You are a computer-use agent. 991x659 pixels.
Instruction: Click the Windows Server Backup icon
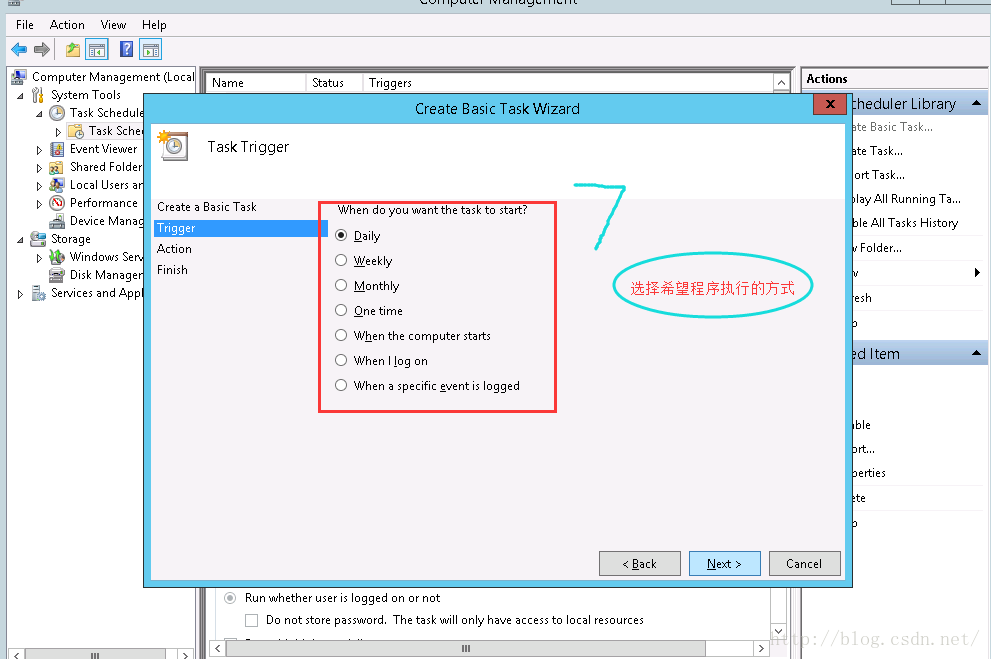click(57, 257)
